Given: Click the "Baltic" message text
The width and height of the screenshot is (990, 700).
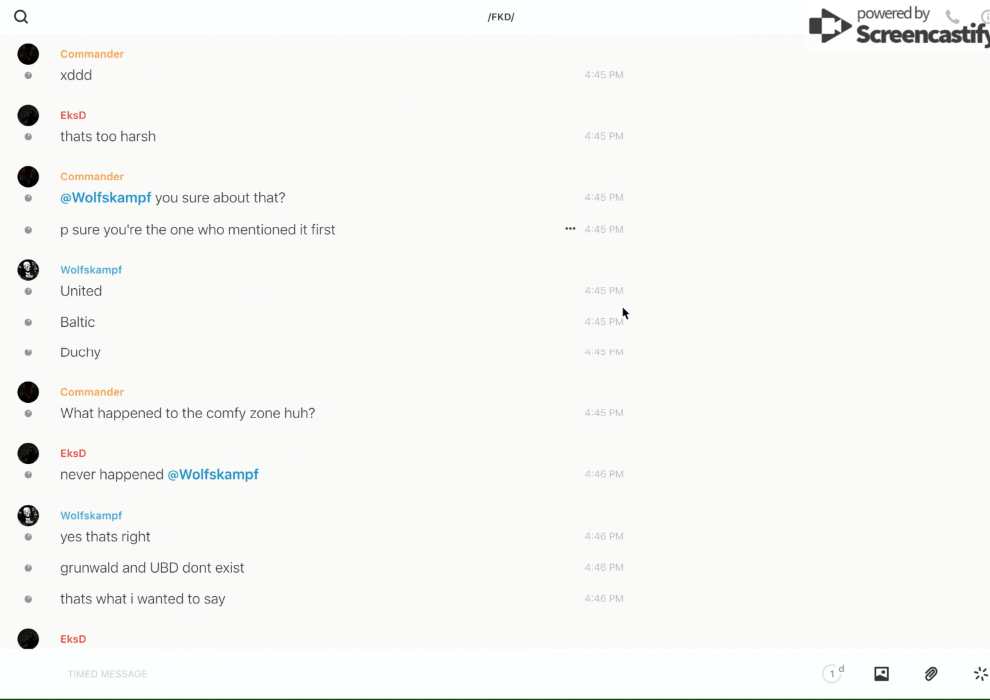Looking at the screenshot, I should click(x=77, y=322).
